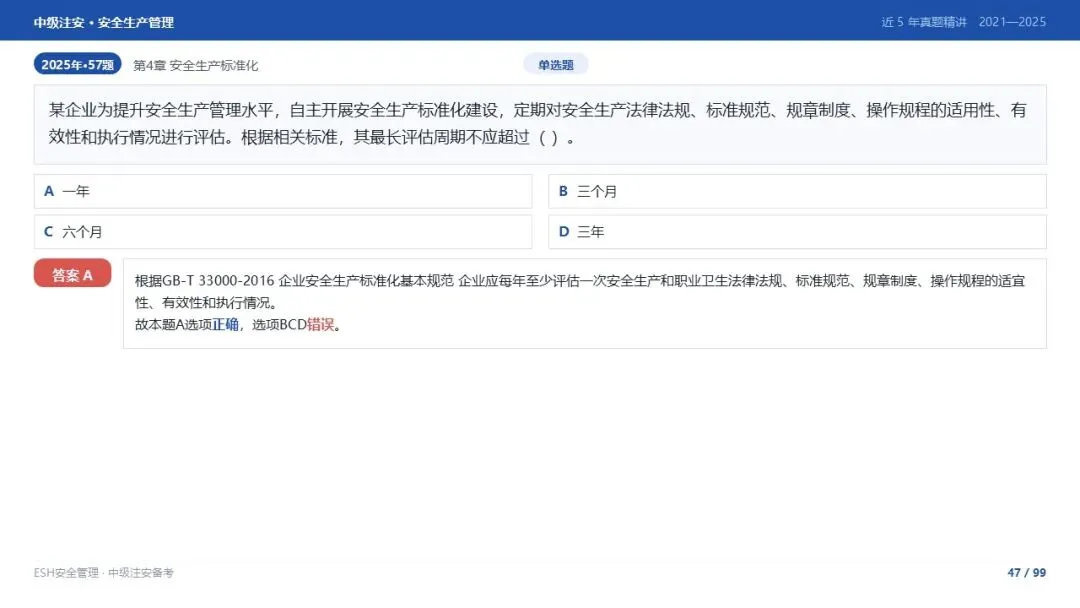
Task: Click the header text 近 5 年真题精讲
Action: (x=924, y=22)
